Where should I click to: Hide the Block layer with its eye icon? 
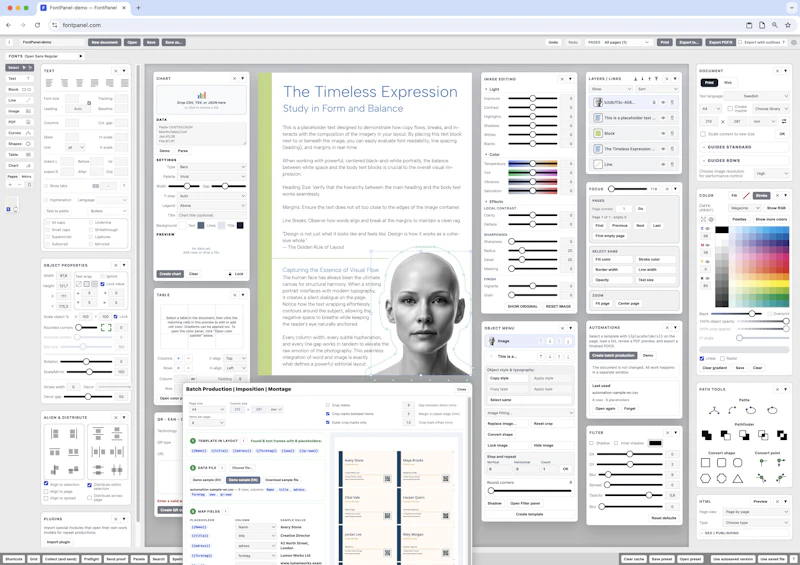[663, 133]
